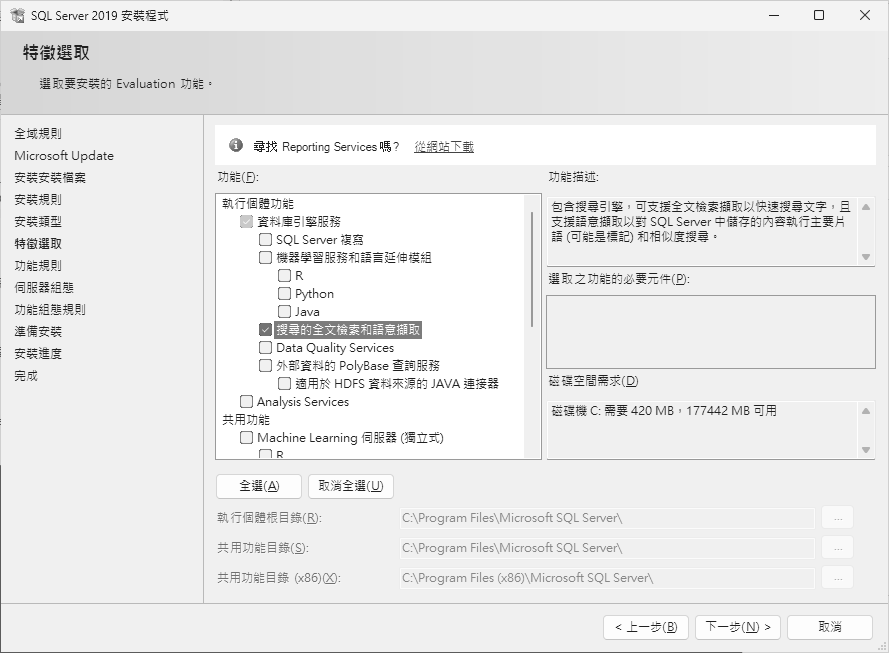Screen dimensions: 889x653
Task: Click the 選取之功能的必要元件 list box
Action: click(x=711, y=332)
